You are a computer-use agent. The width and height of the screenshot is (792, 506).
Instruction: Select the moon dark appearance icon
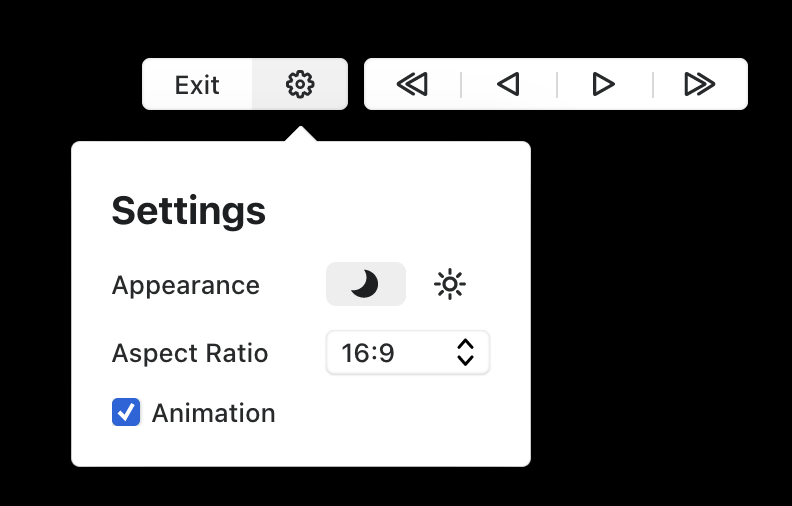pos(365,284)
